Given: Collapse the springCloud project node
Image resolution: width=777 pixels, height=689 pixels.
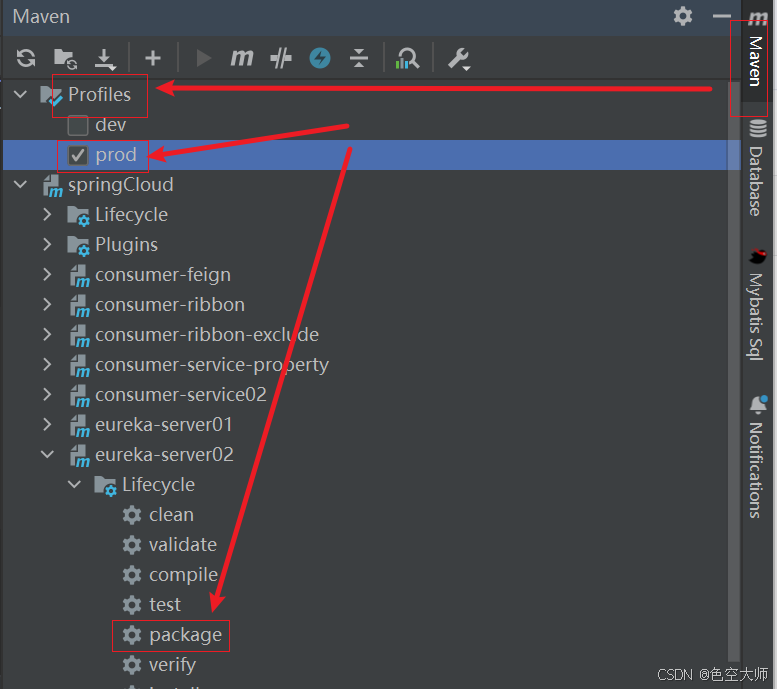Looking at the screenshot, I should tap(20, 184).
